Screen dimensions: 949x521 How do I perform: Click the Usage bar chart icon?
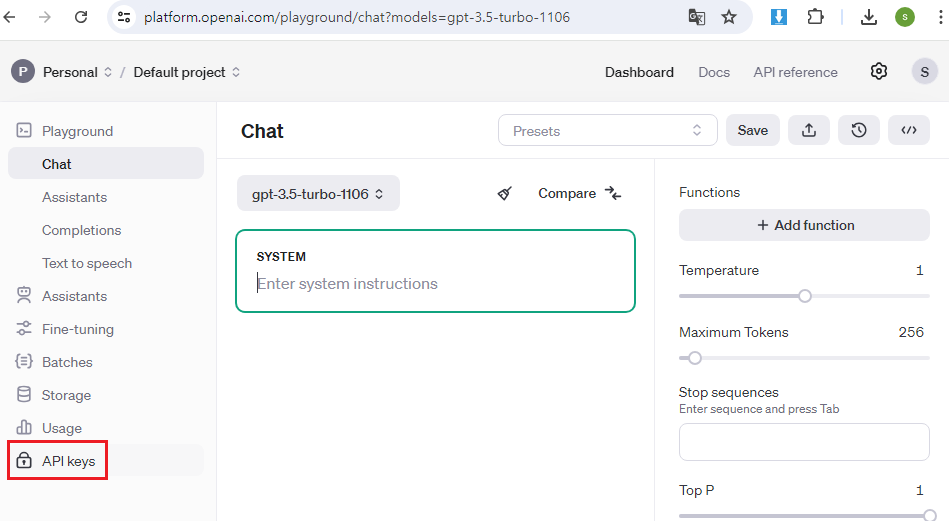24,427
